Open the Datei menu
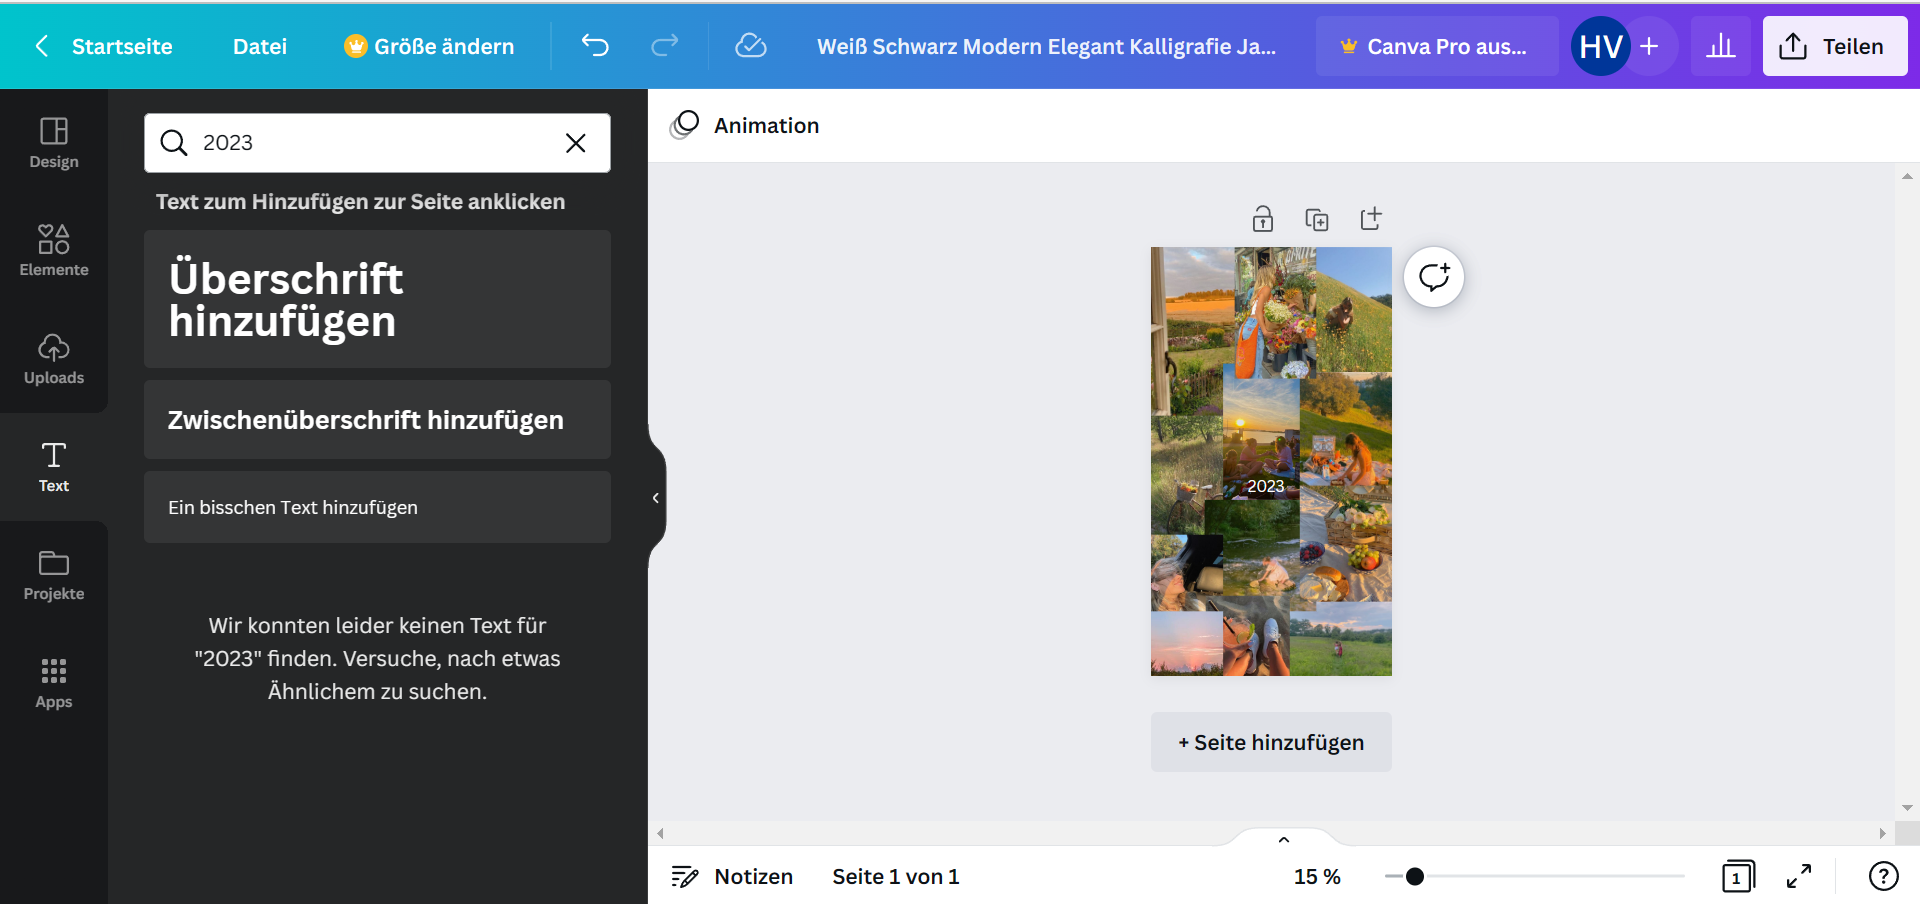1920x904 pixels. click(260, 46)
